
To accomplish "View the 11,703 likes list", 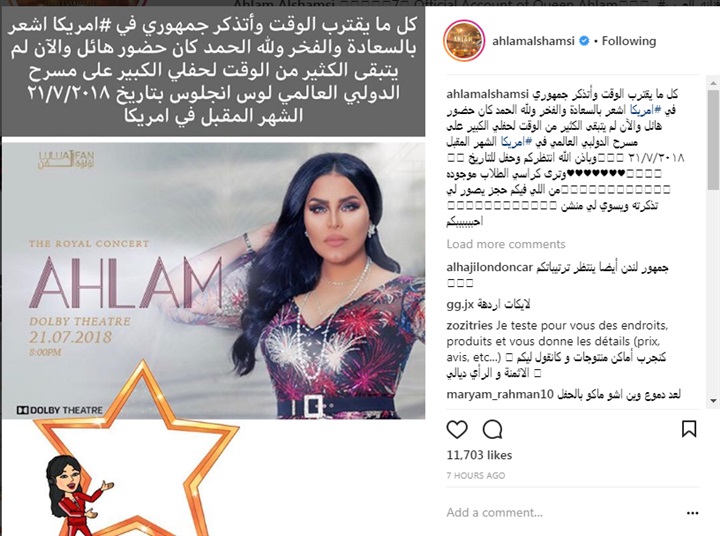I will pos(479,455).
